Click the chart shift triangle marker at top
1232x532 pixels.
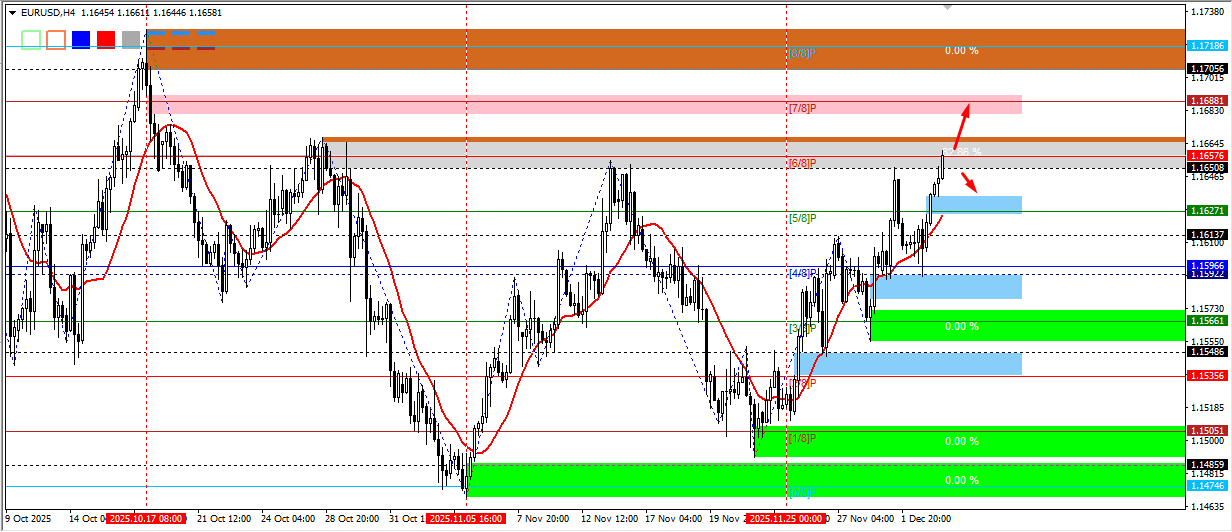(948, 7)
